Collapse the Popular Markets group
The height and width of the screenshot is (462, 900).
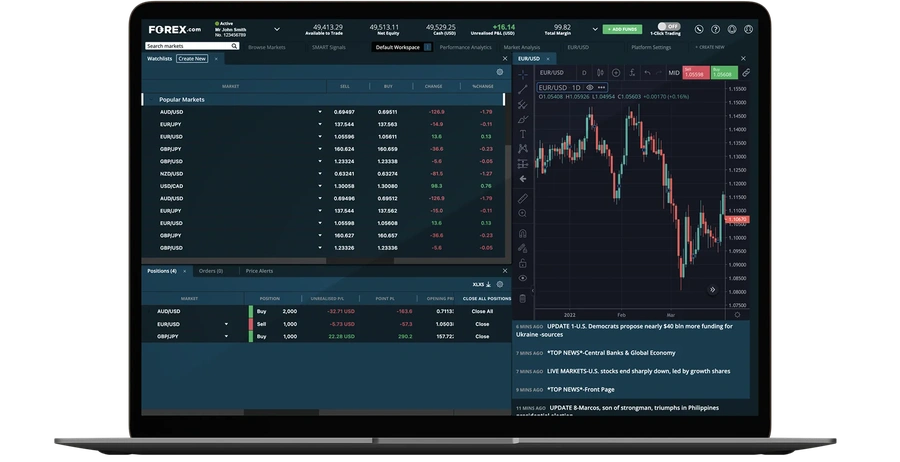pos(151,99)
